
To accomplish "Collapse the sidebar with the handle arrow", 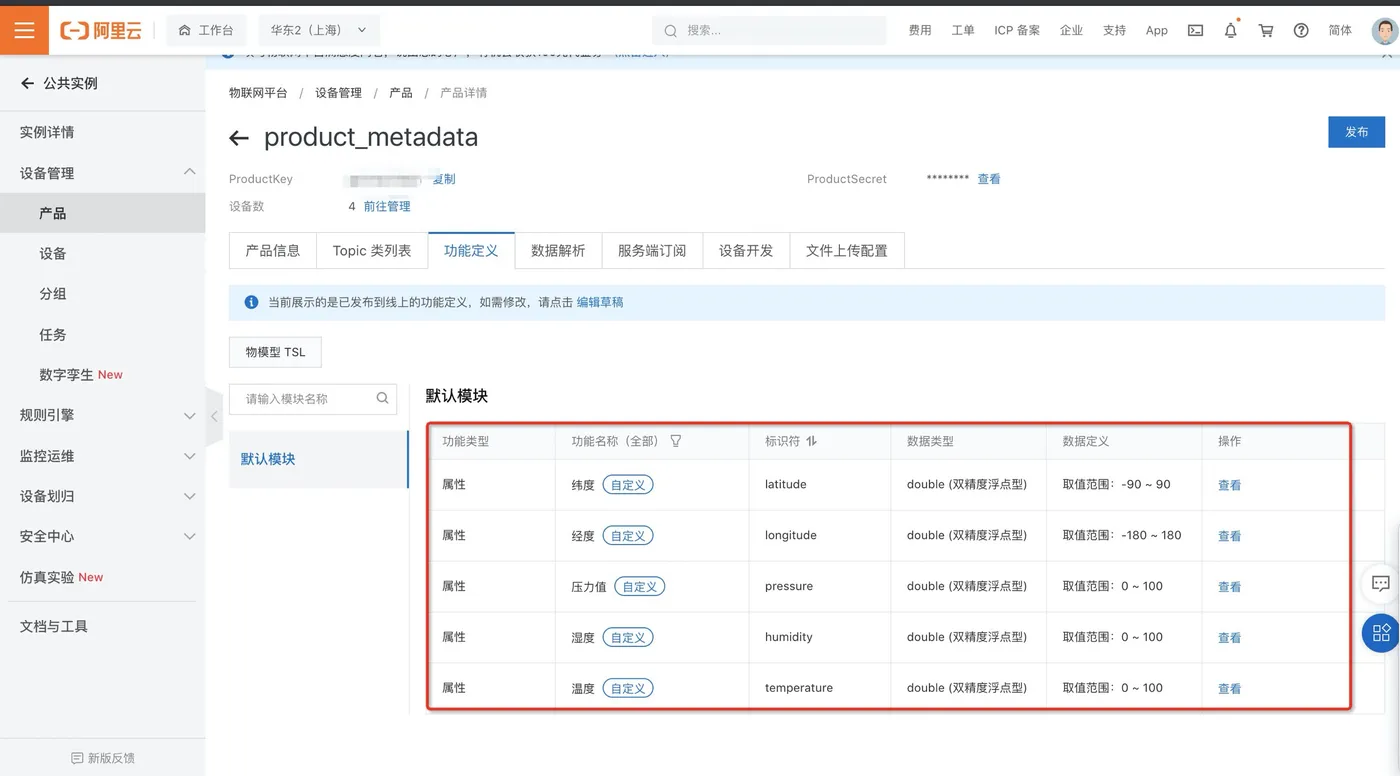I will click(x=213, y=416).
